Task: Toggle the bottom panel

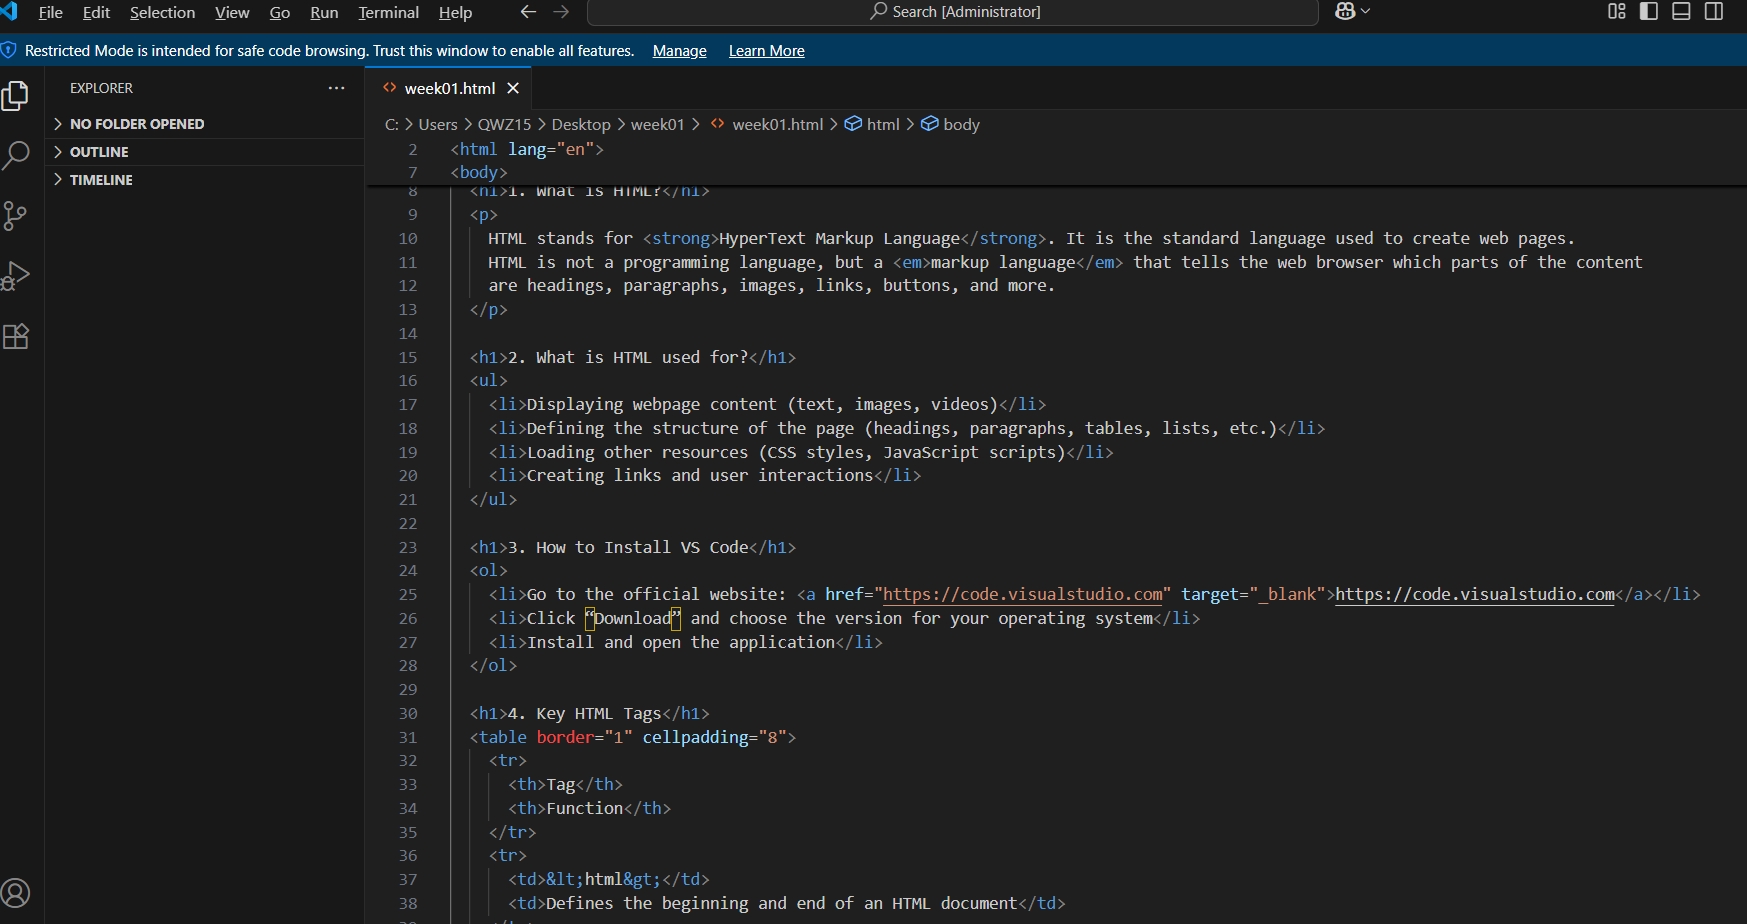Action: [x=1682, y=11]
